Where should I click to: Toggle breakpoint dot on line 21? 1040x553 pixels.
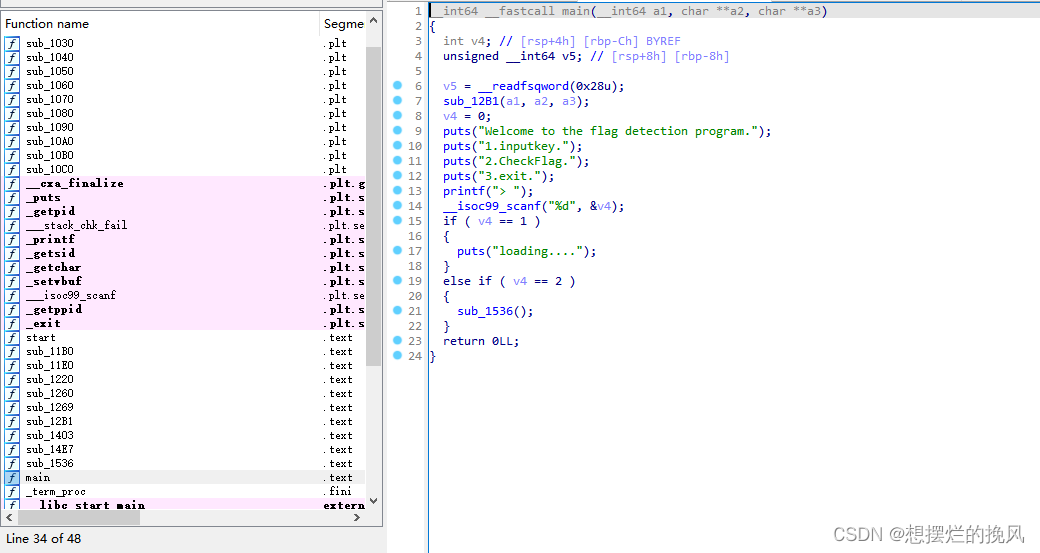pyautogui.click(x=397, y=310)
